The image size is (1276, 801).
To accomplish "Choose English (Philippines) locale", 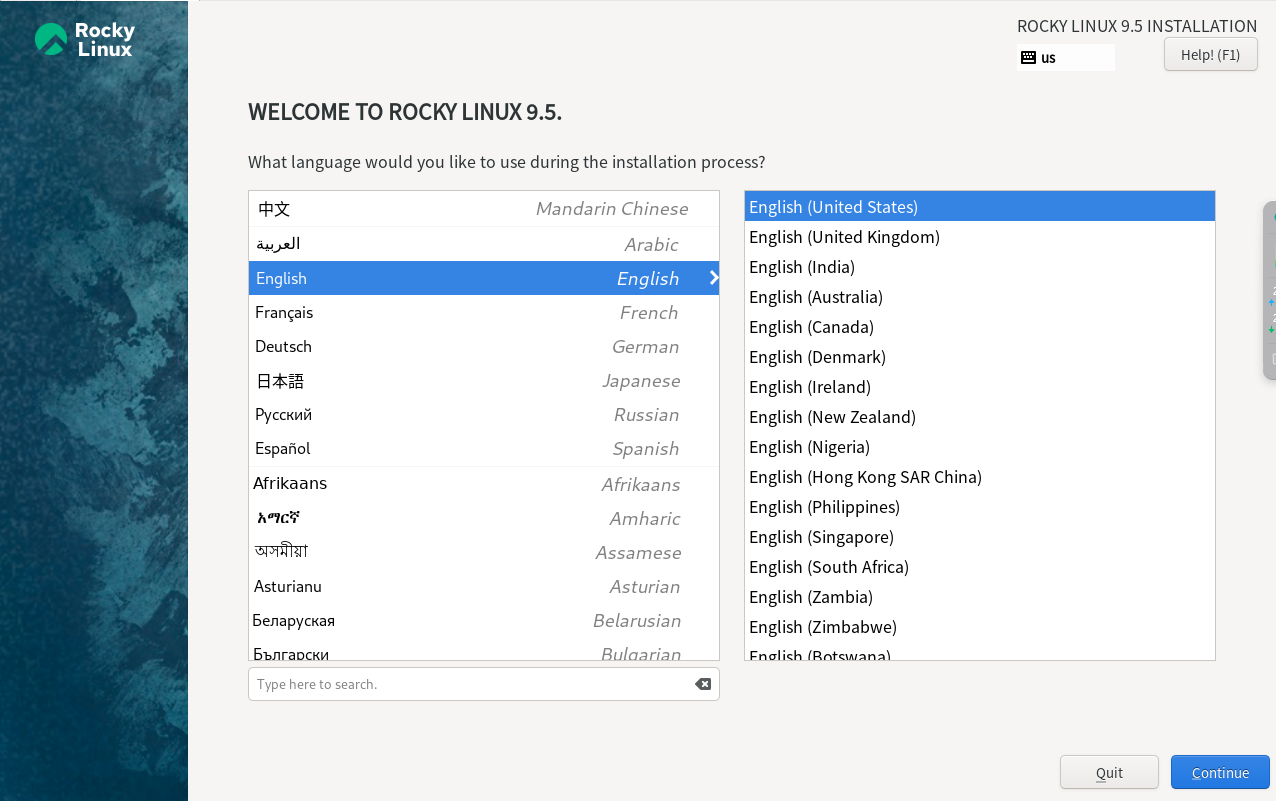I will 980,507.
